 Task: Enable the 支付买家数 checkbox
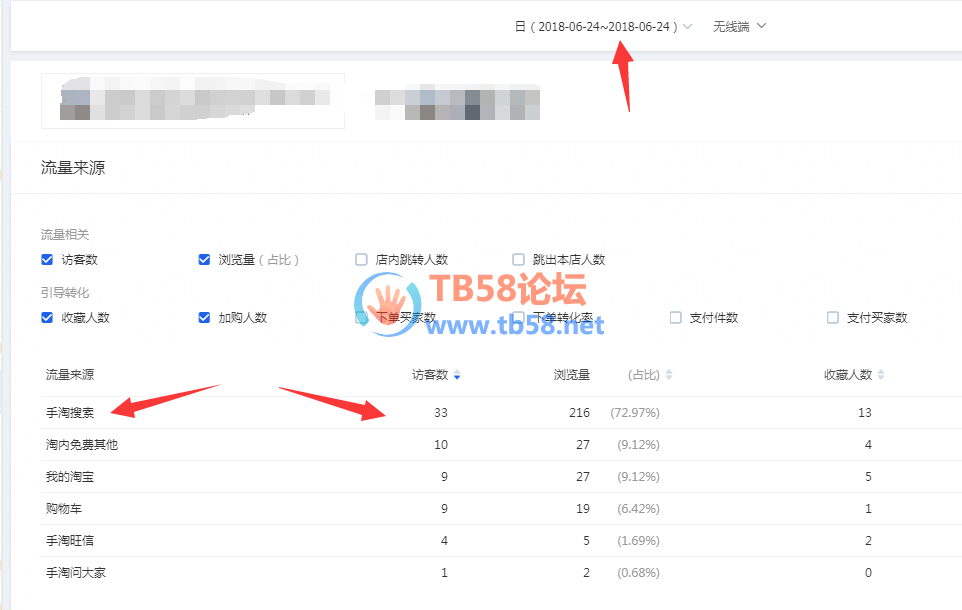833,318
